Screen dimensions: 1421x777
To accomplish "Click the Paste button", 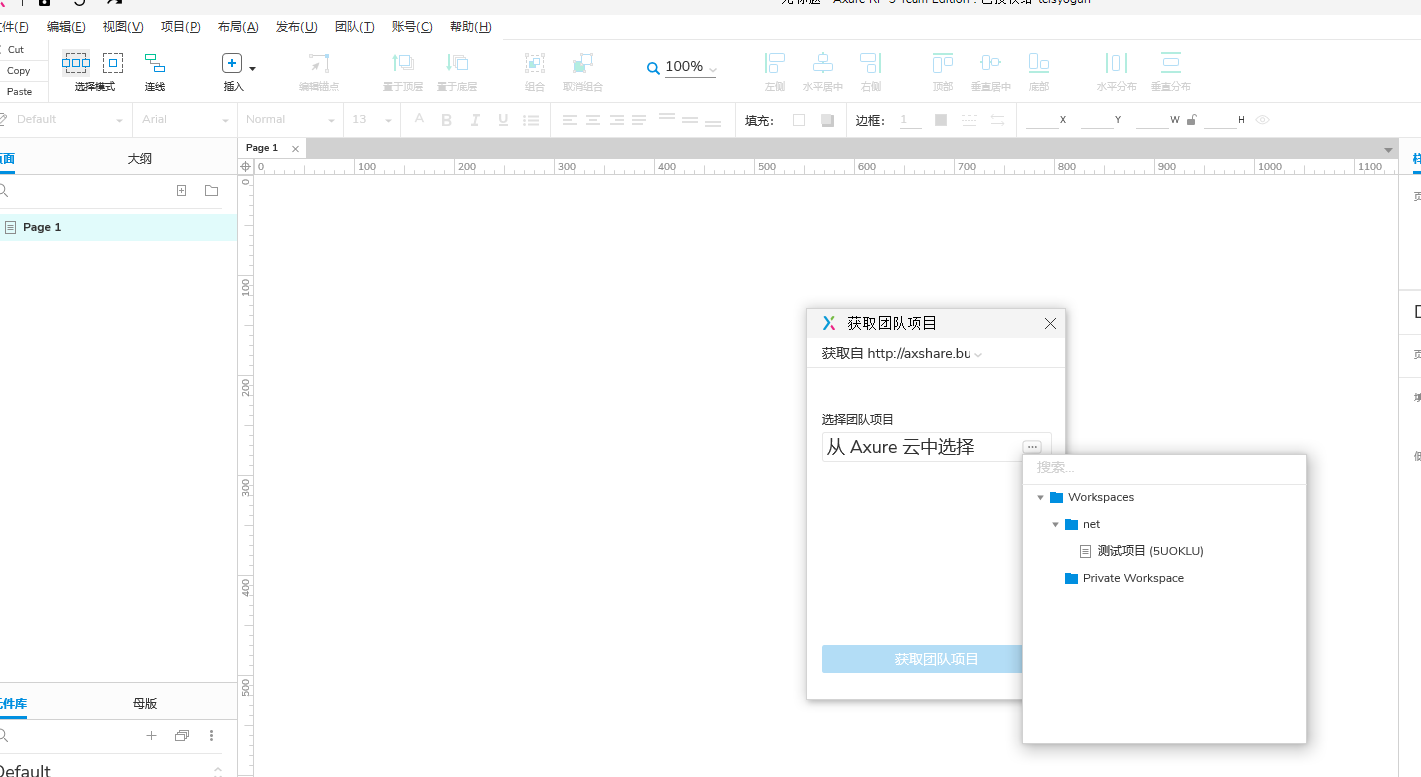I will 20,92.
